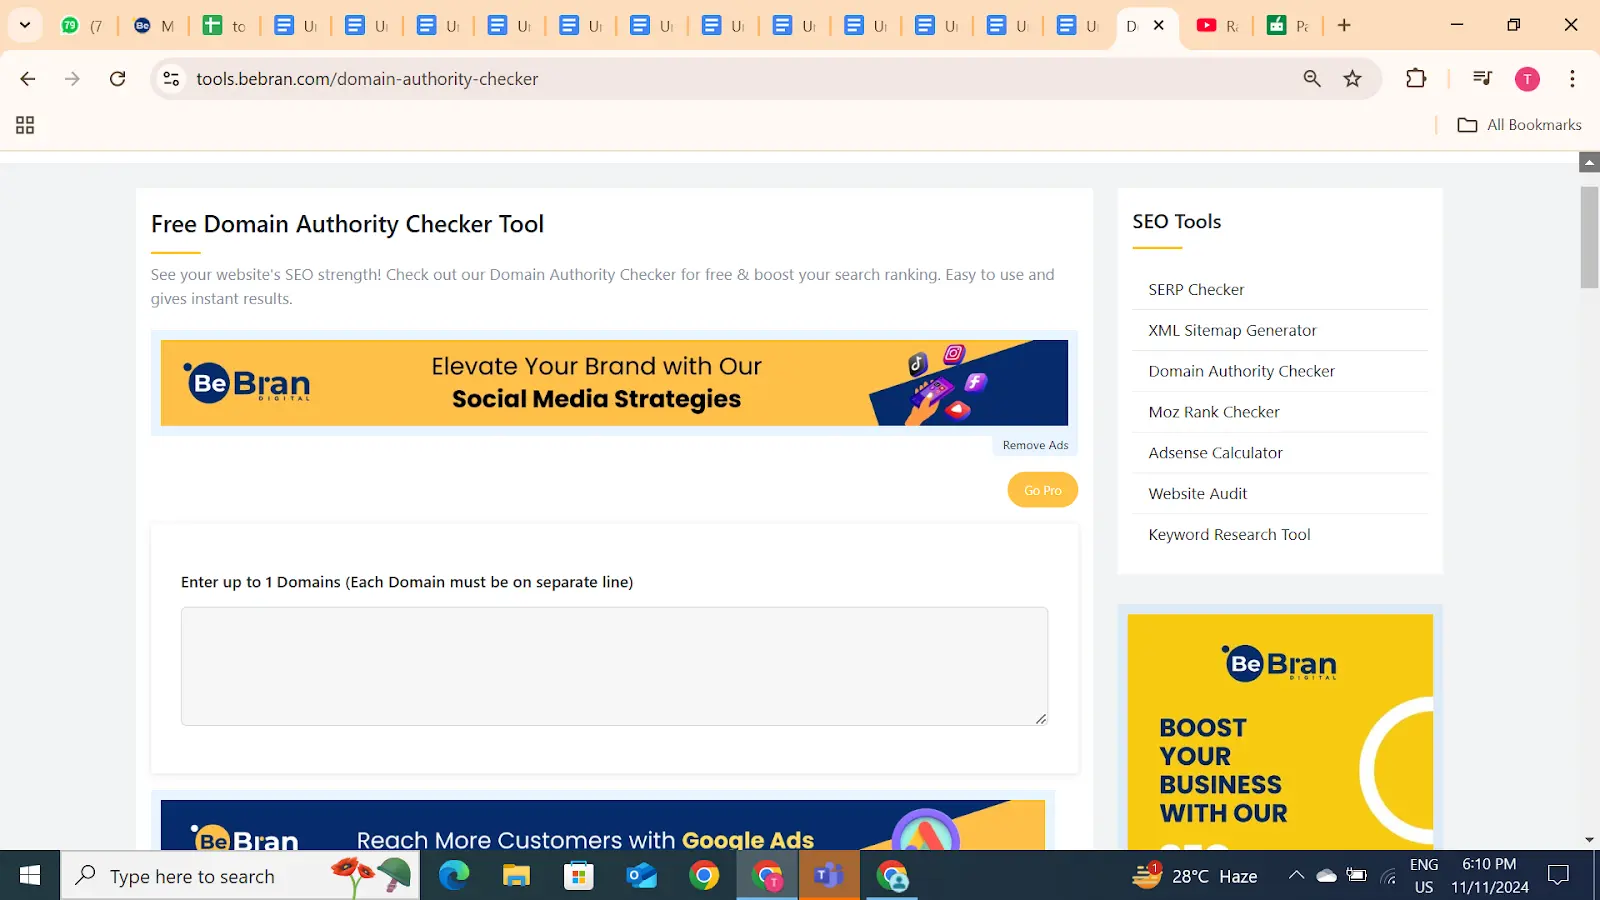Image resolution: width=1600 pixels, height=900 pixels.
Task: Click the scrollbar up arrow
Action: (x=1589, y=162)
